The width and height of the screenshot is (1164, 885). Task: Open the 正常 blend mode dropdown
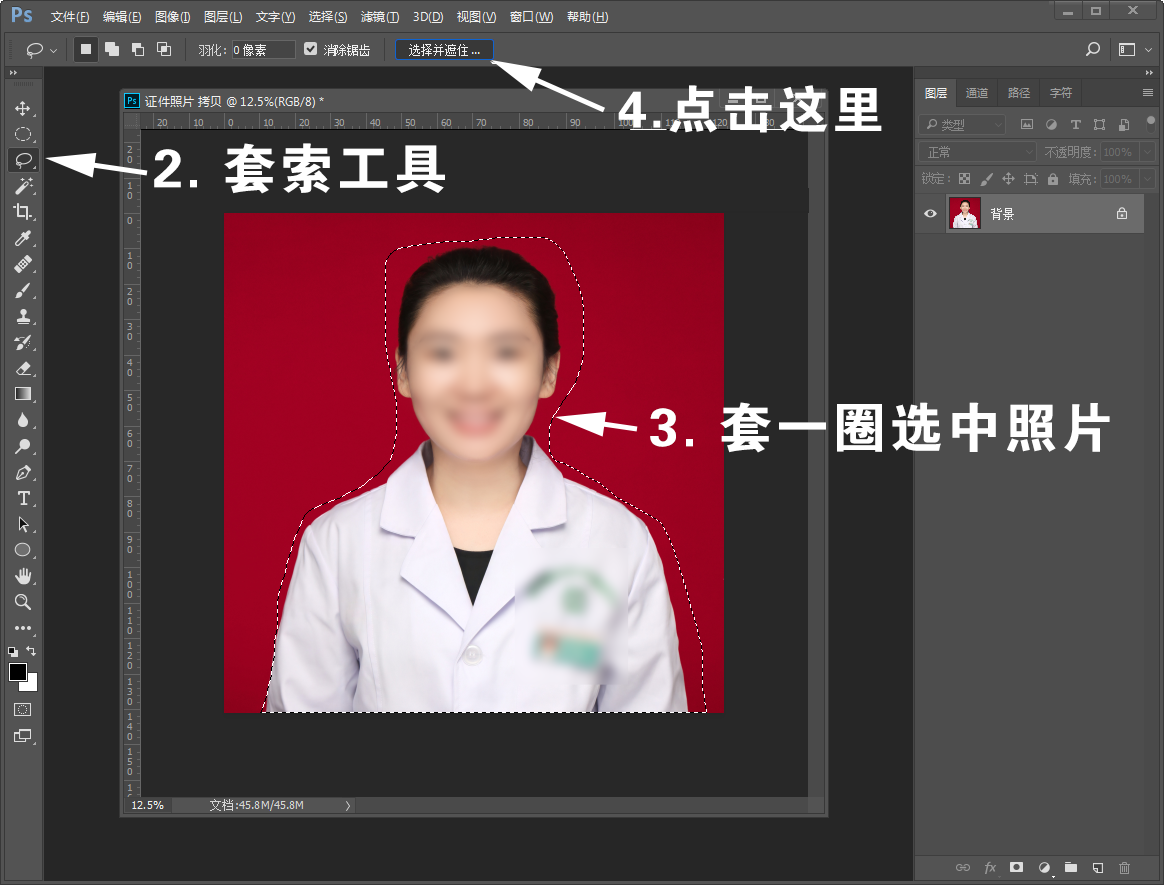[978, 152]
